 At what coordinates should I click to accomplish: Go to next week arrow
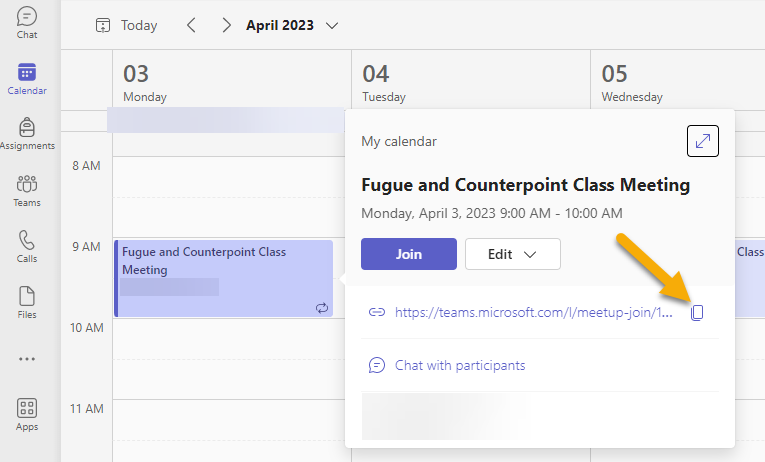226,25
